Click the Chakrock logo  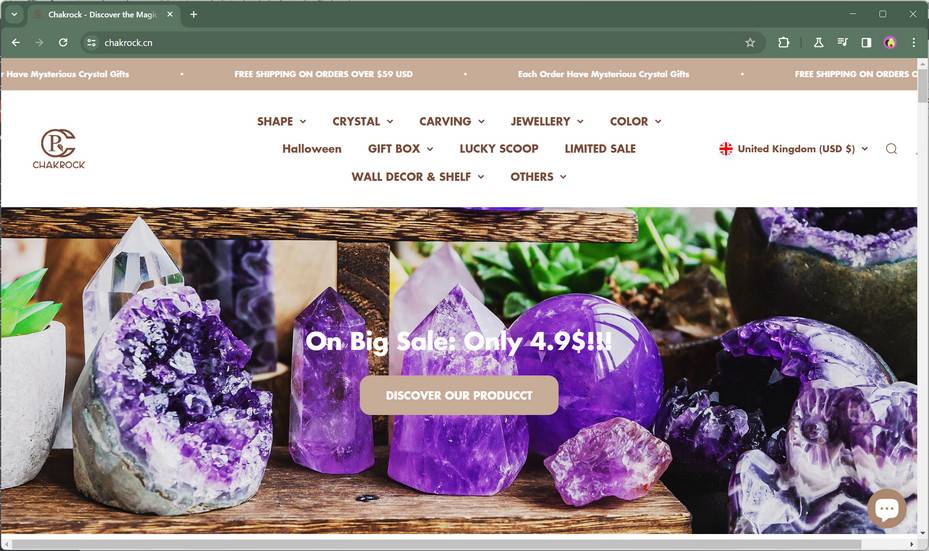pyautogui.click(x=59, y=149)
